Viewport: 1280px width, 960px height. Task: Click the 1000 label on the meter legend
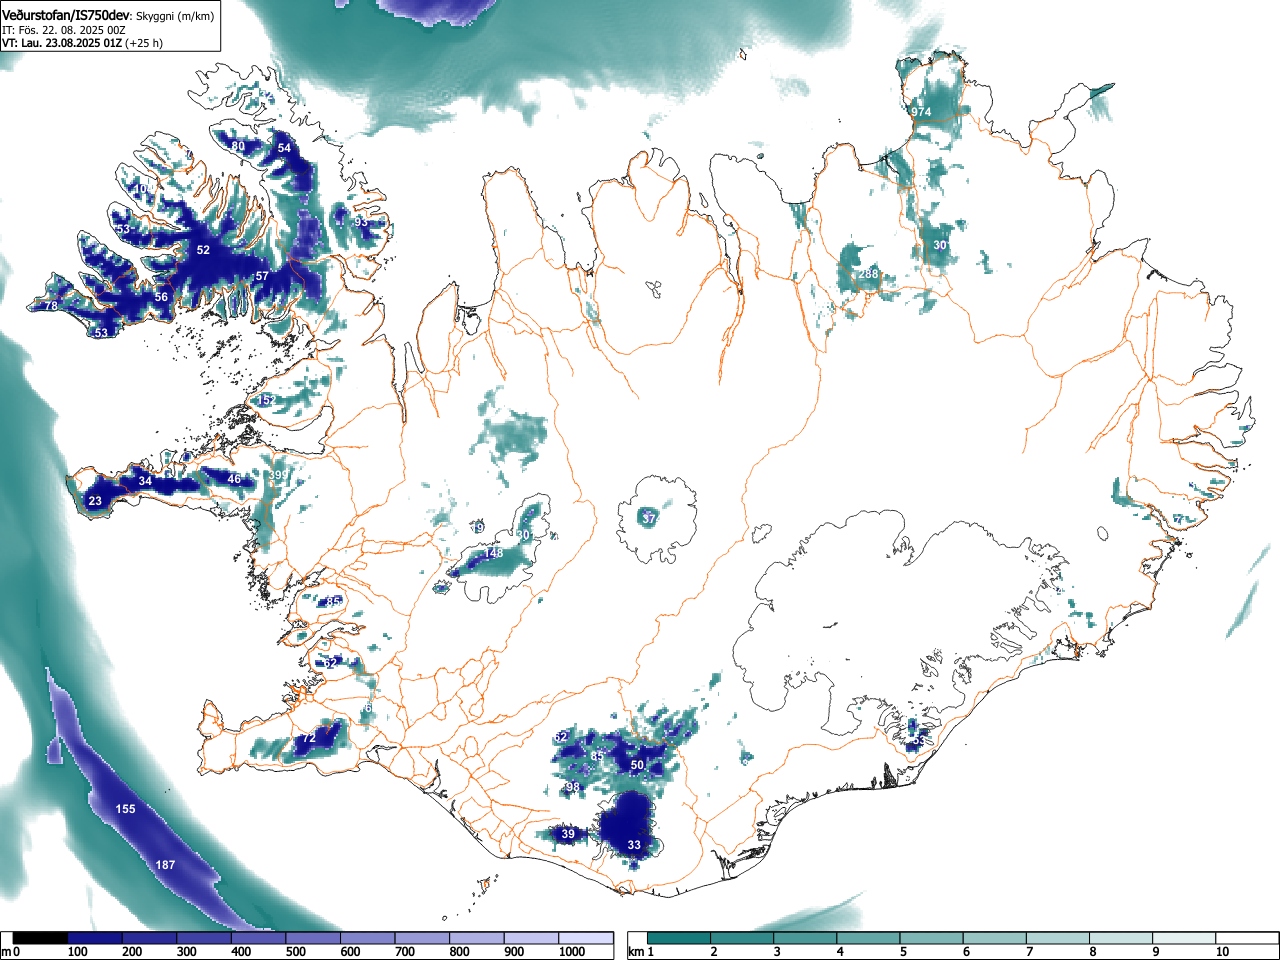click(x=572, y=952)
